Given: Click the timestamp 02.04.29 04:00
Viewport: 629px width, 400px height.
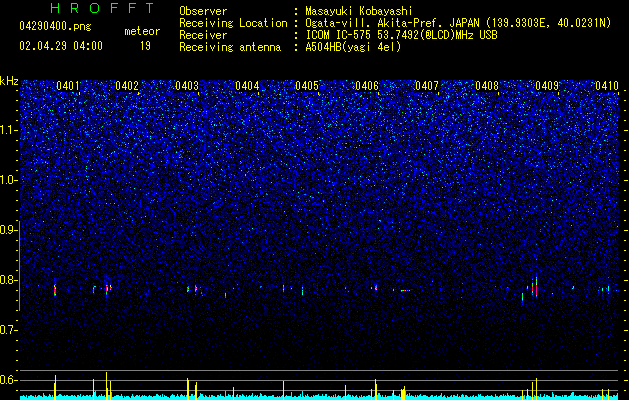Looking at the screenshot, I should 61,46.
